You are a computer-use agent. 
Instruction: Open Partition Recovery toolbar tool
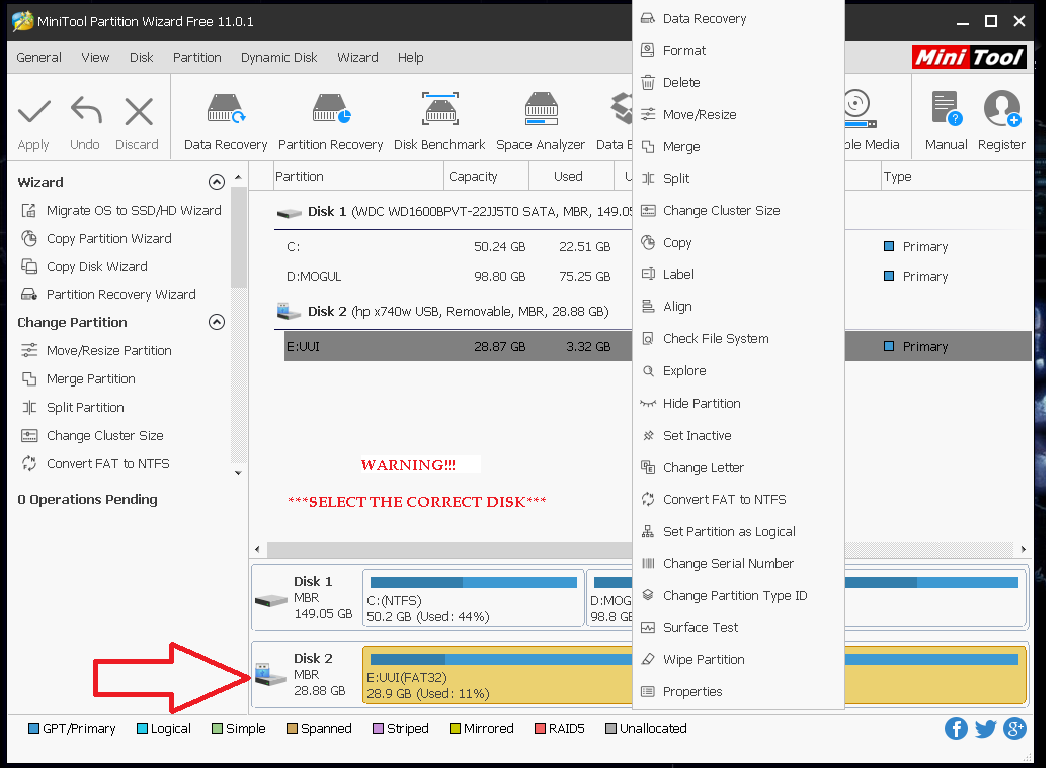330,121
